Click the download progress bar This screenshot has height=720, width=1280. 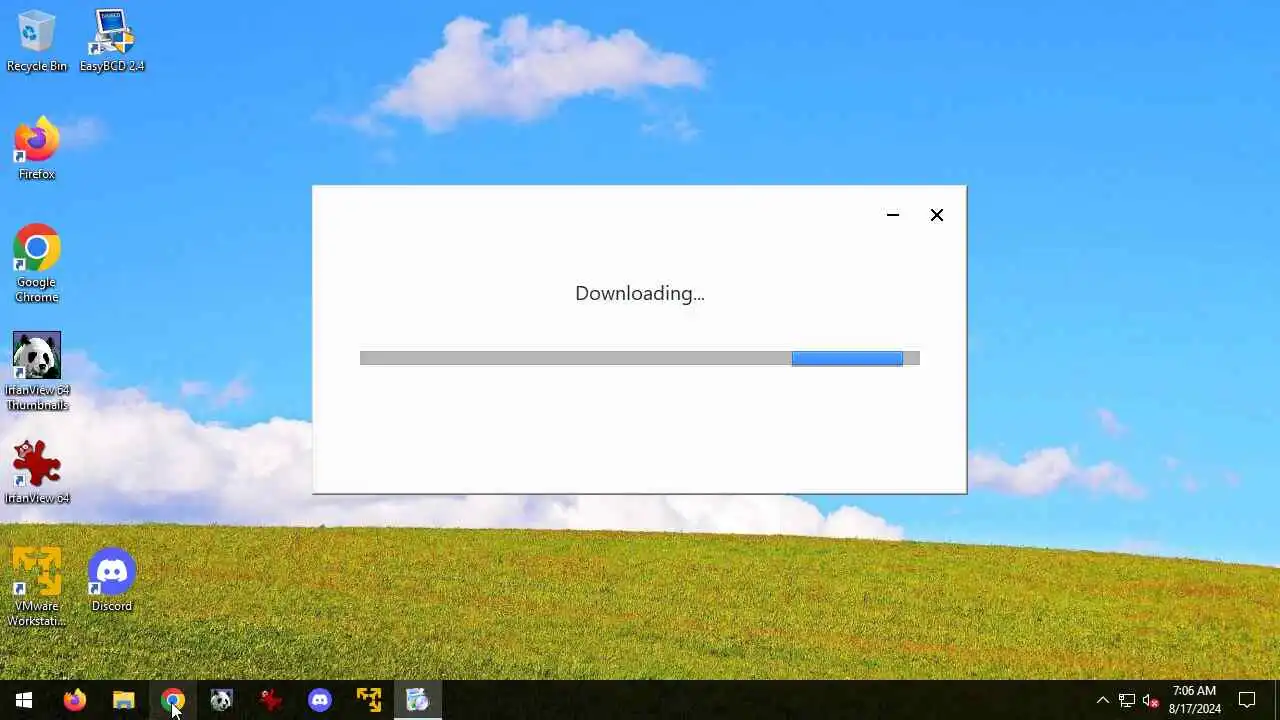(x=640, y=358)
